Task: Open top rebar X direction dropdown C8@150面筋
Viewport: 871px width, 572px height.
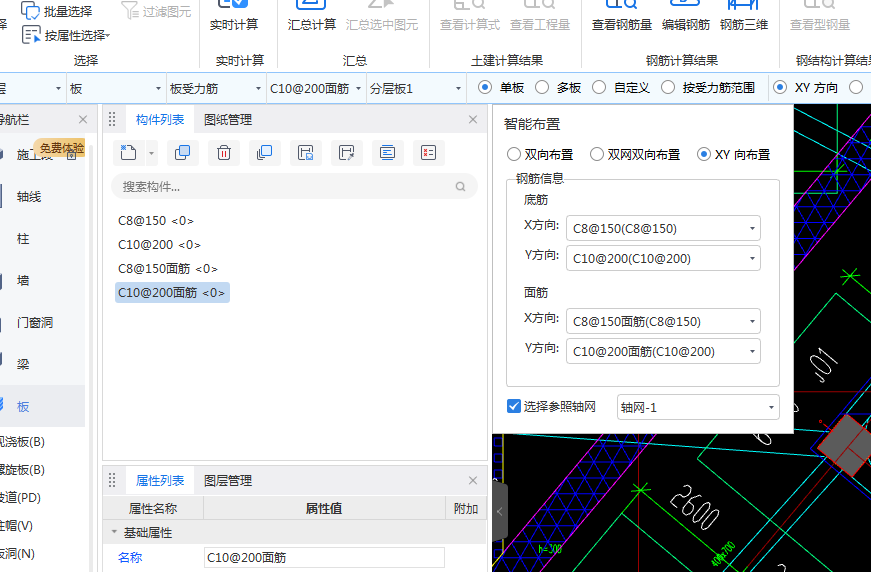Action: (x=663, y=321)
